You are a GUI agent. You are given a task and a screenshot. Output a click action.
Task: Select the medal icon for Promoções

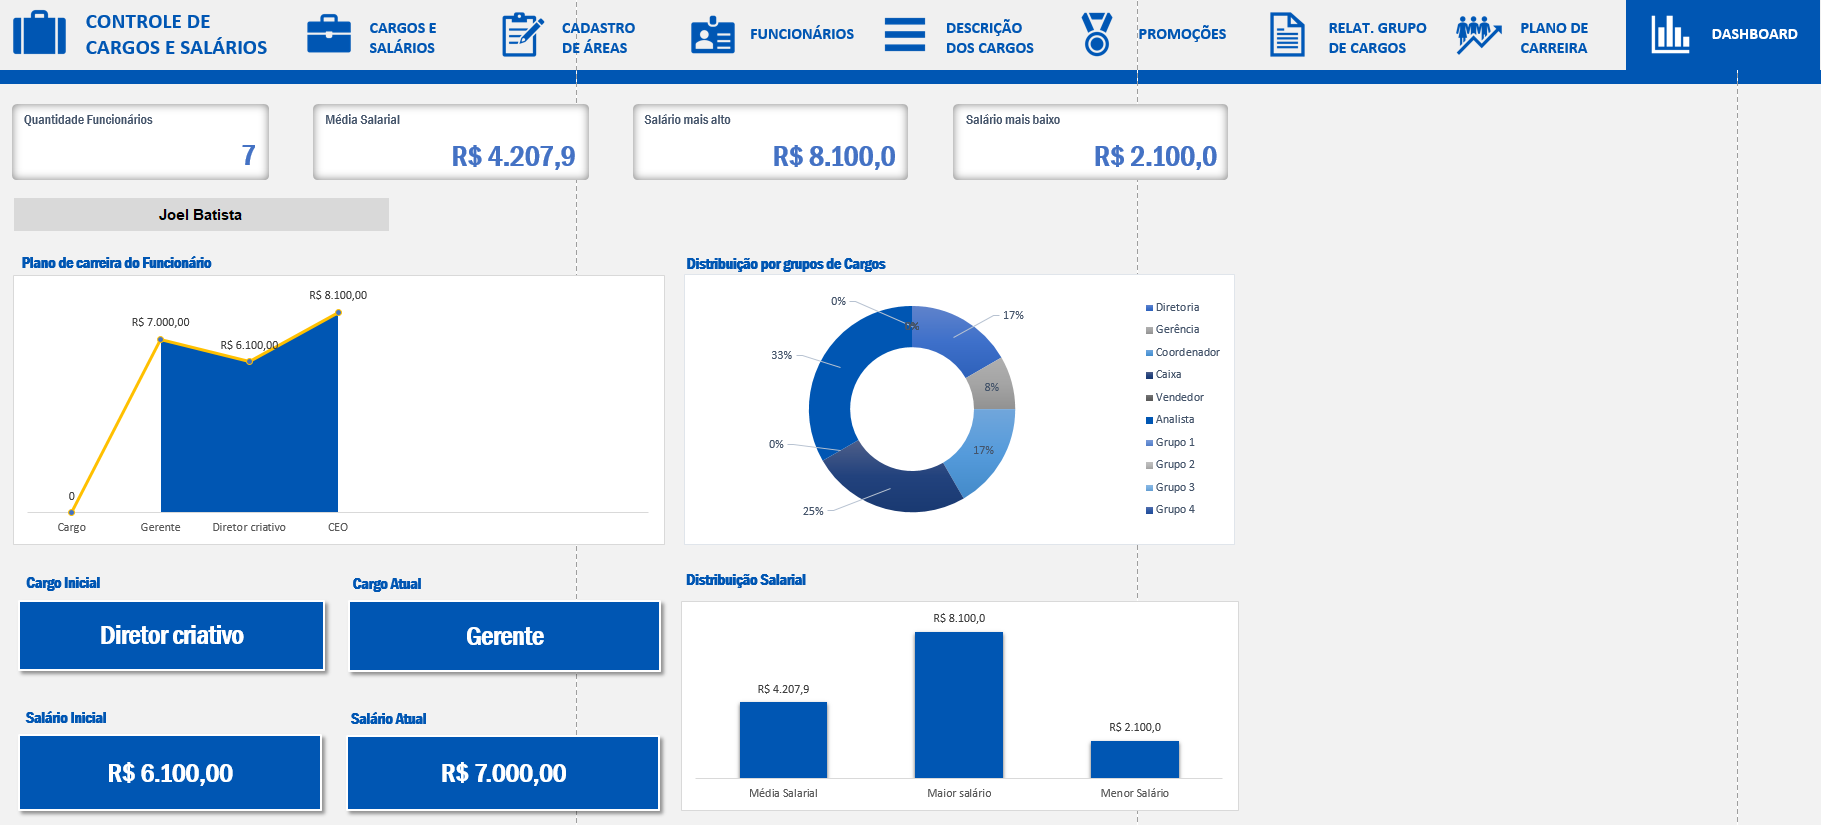pyautogui.click(x=1097, y=34)
